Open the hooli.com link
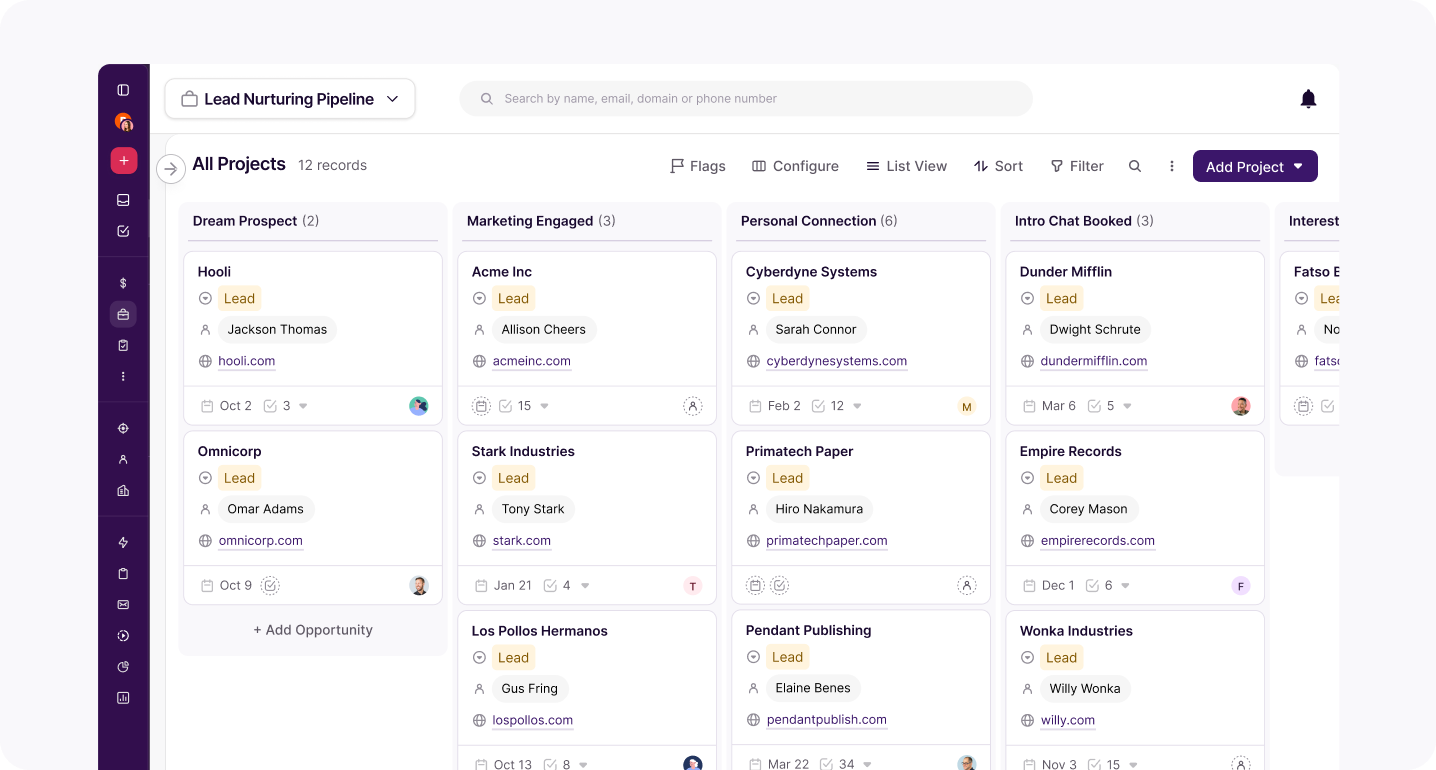1436x770 pixels. pos(247,361)
